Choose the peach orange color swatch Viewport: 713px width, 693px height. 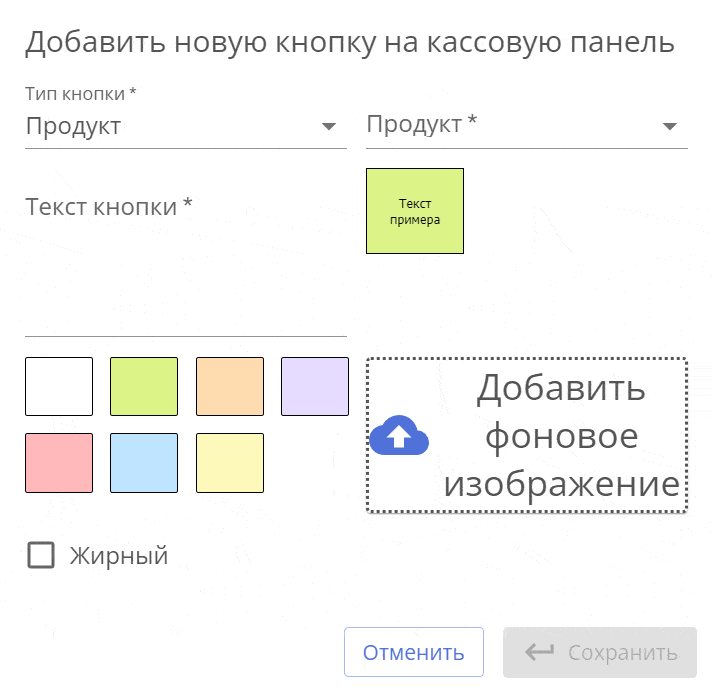(230, 386)
